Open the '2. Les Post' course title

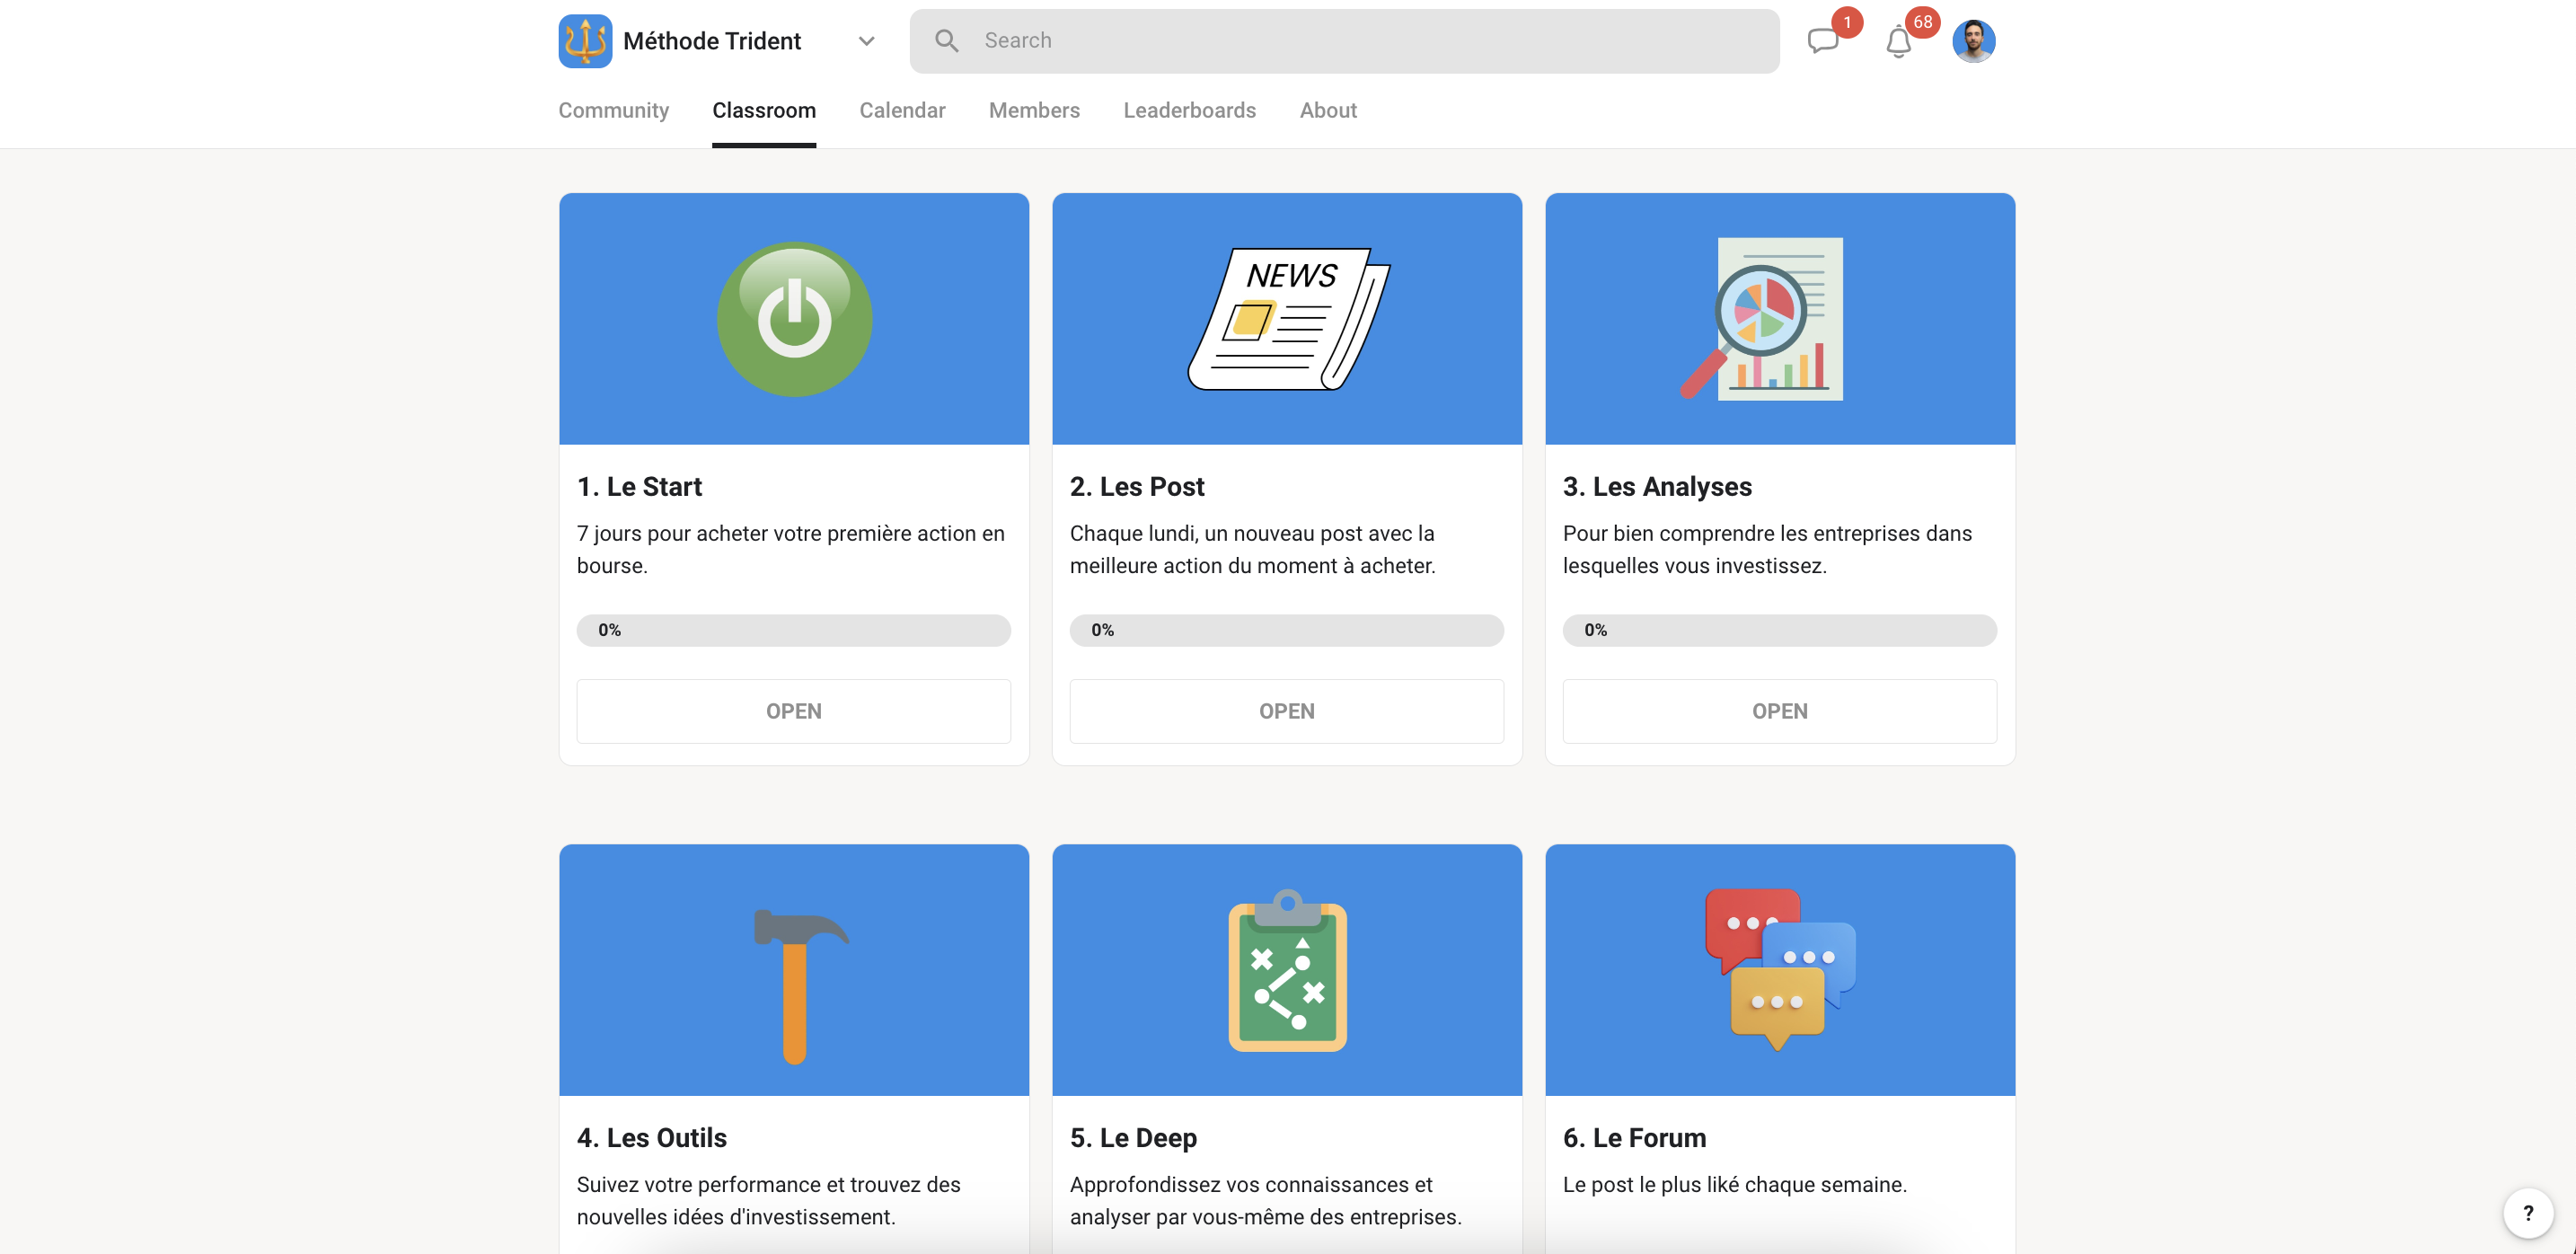[1137, 486]
